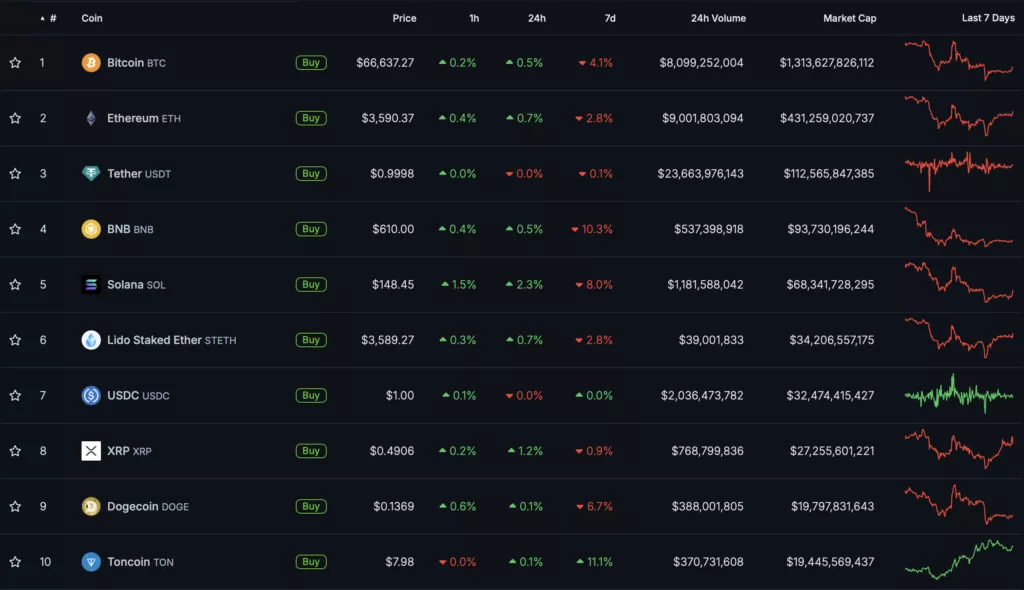Sort by the Price column header

(x=404, y=18)
